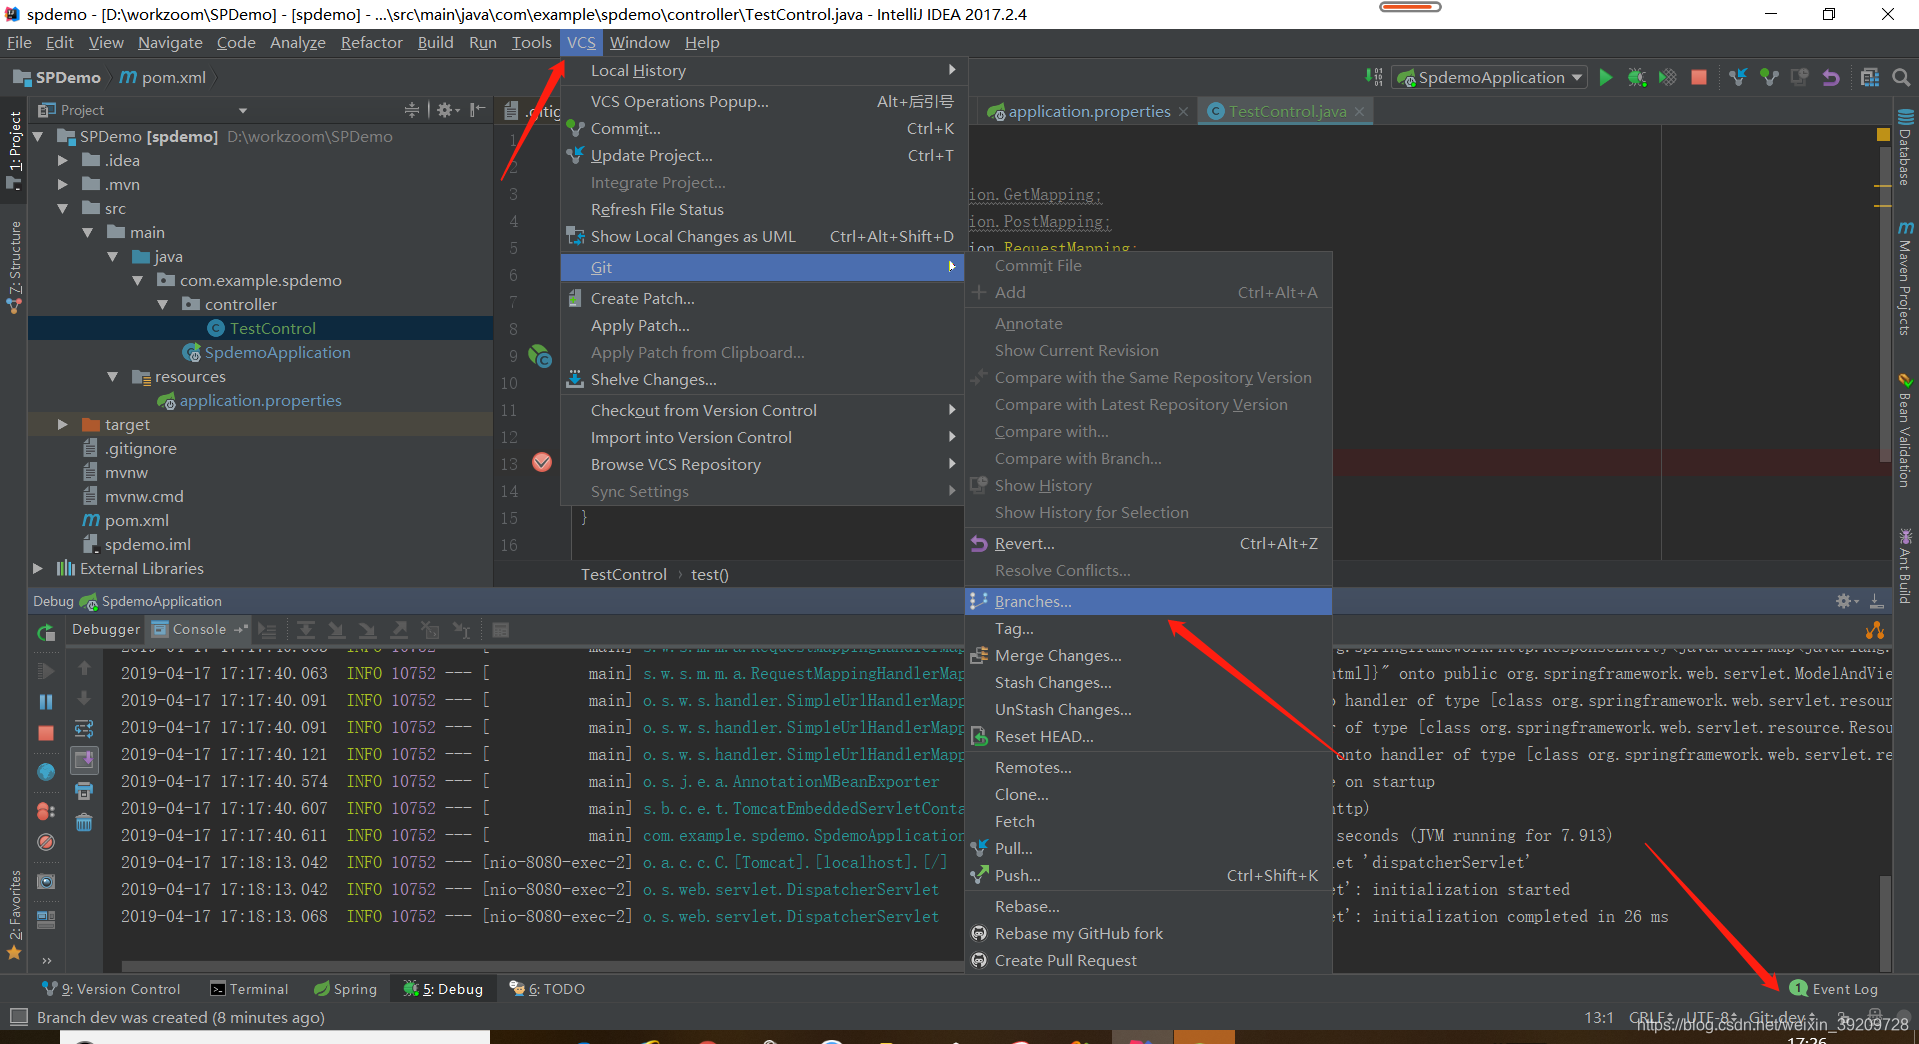Rerun SpdemoApplication in Debug panel
Viewport: 1919px width, 1044px height.
[x=46, y=632]
